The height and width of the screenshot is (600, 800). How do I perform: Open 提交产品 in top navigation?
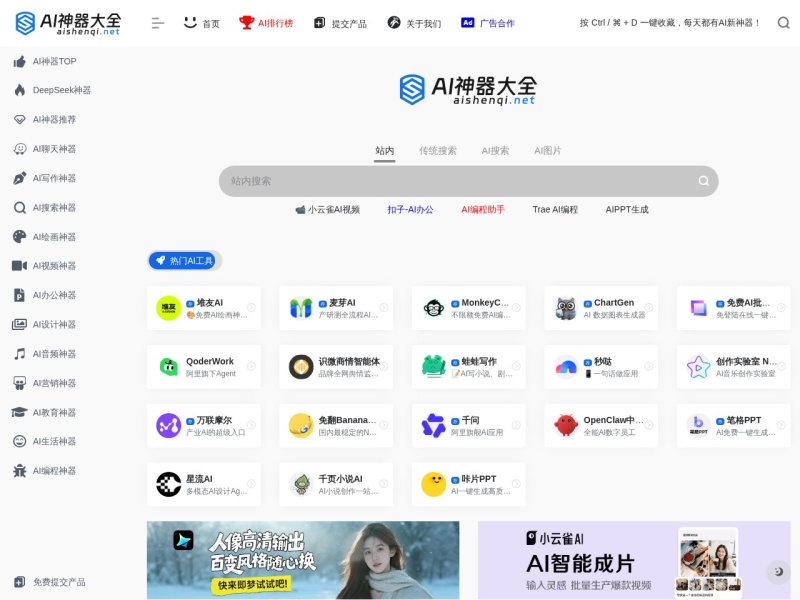(340, 23)
